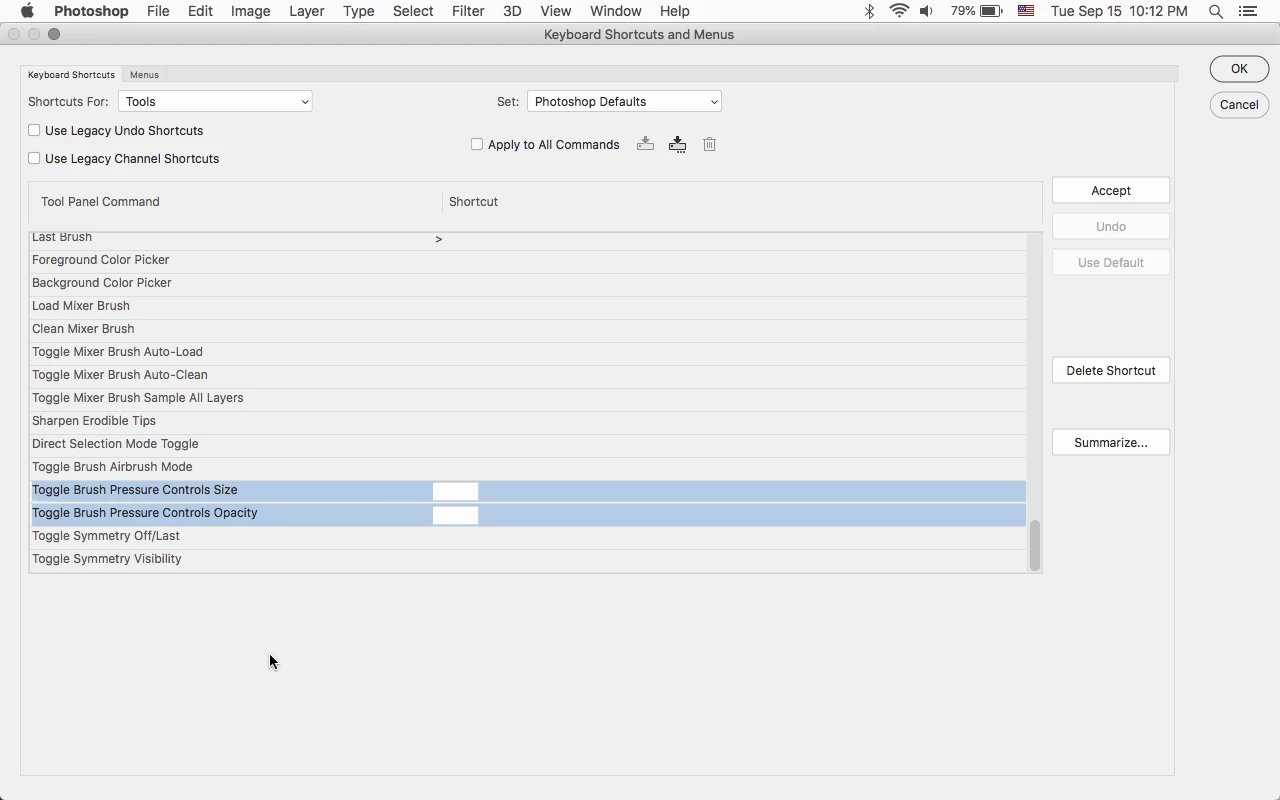Open the Help menu
This screenshot has height=800, width=1280.
[674, 11]
